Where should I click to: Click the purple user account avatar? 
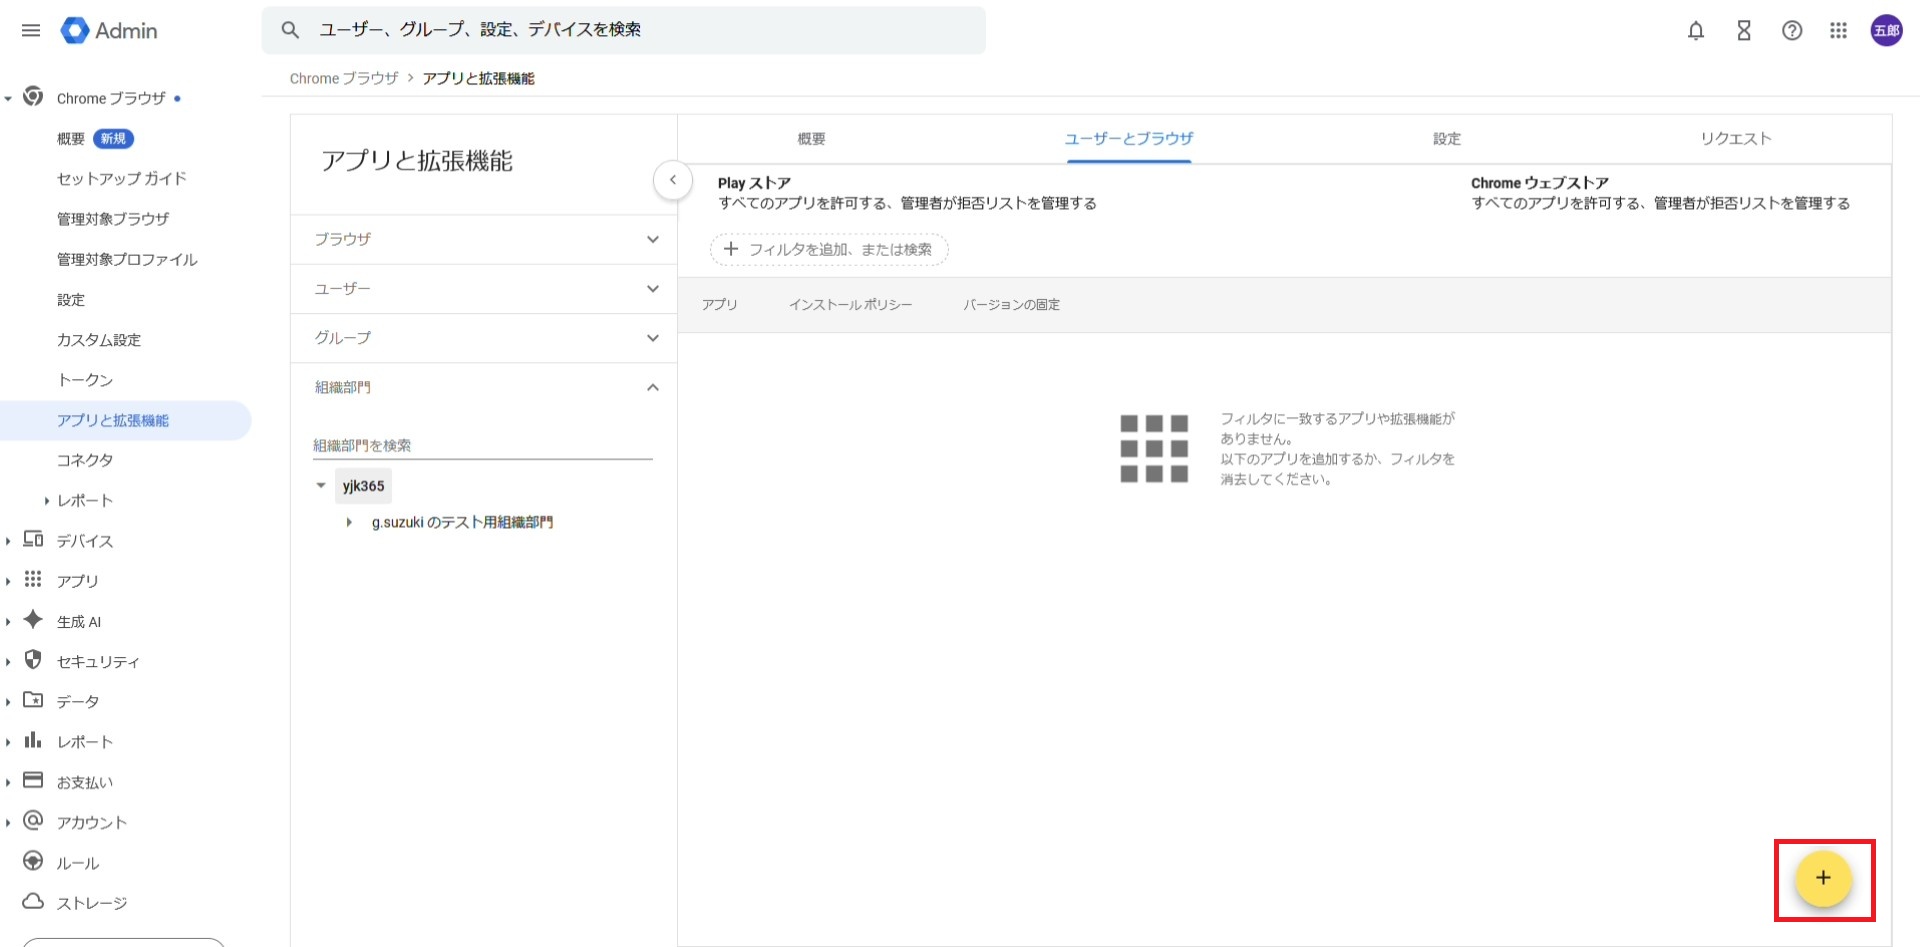coord(1886,31)
